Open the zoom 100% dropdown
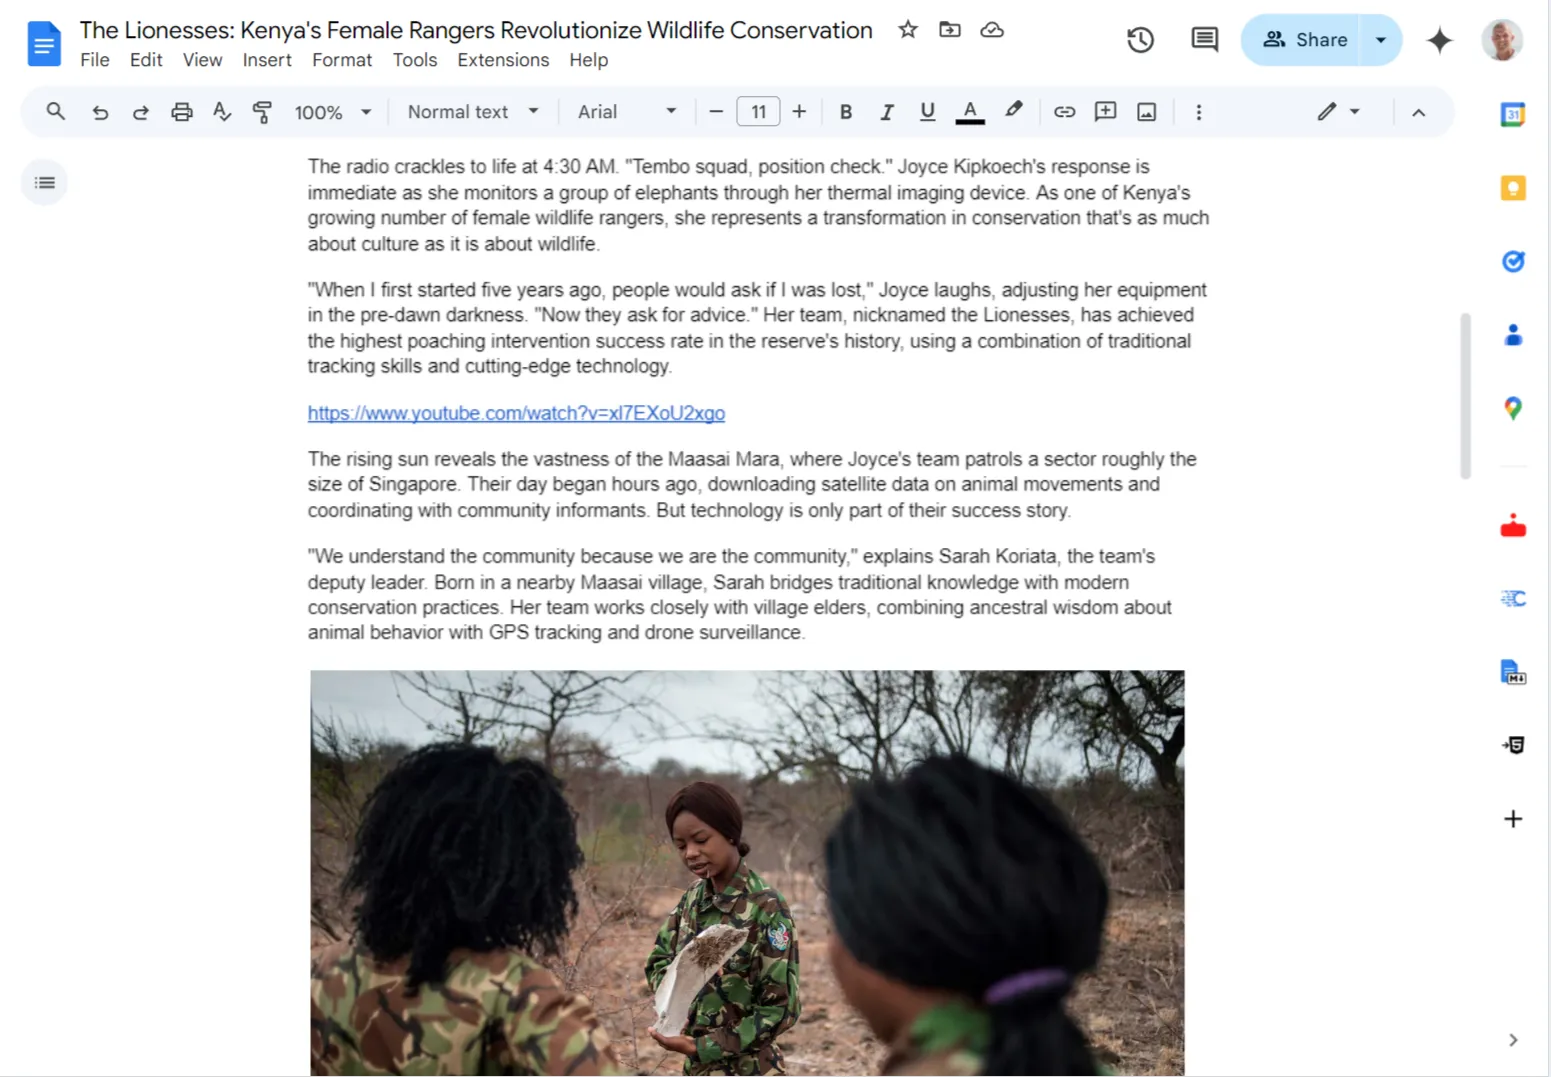Image resolution: width=1551 pixels, height=1077 pixels. [x=333, y=112]
